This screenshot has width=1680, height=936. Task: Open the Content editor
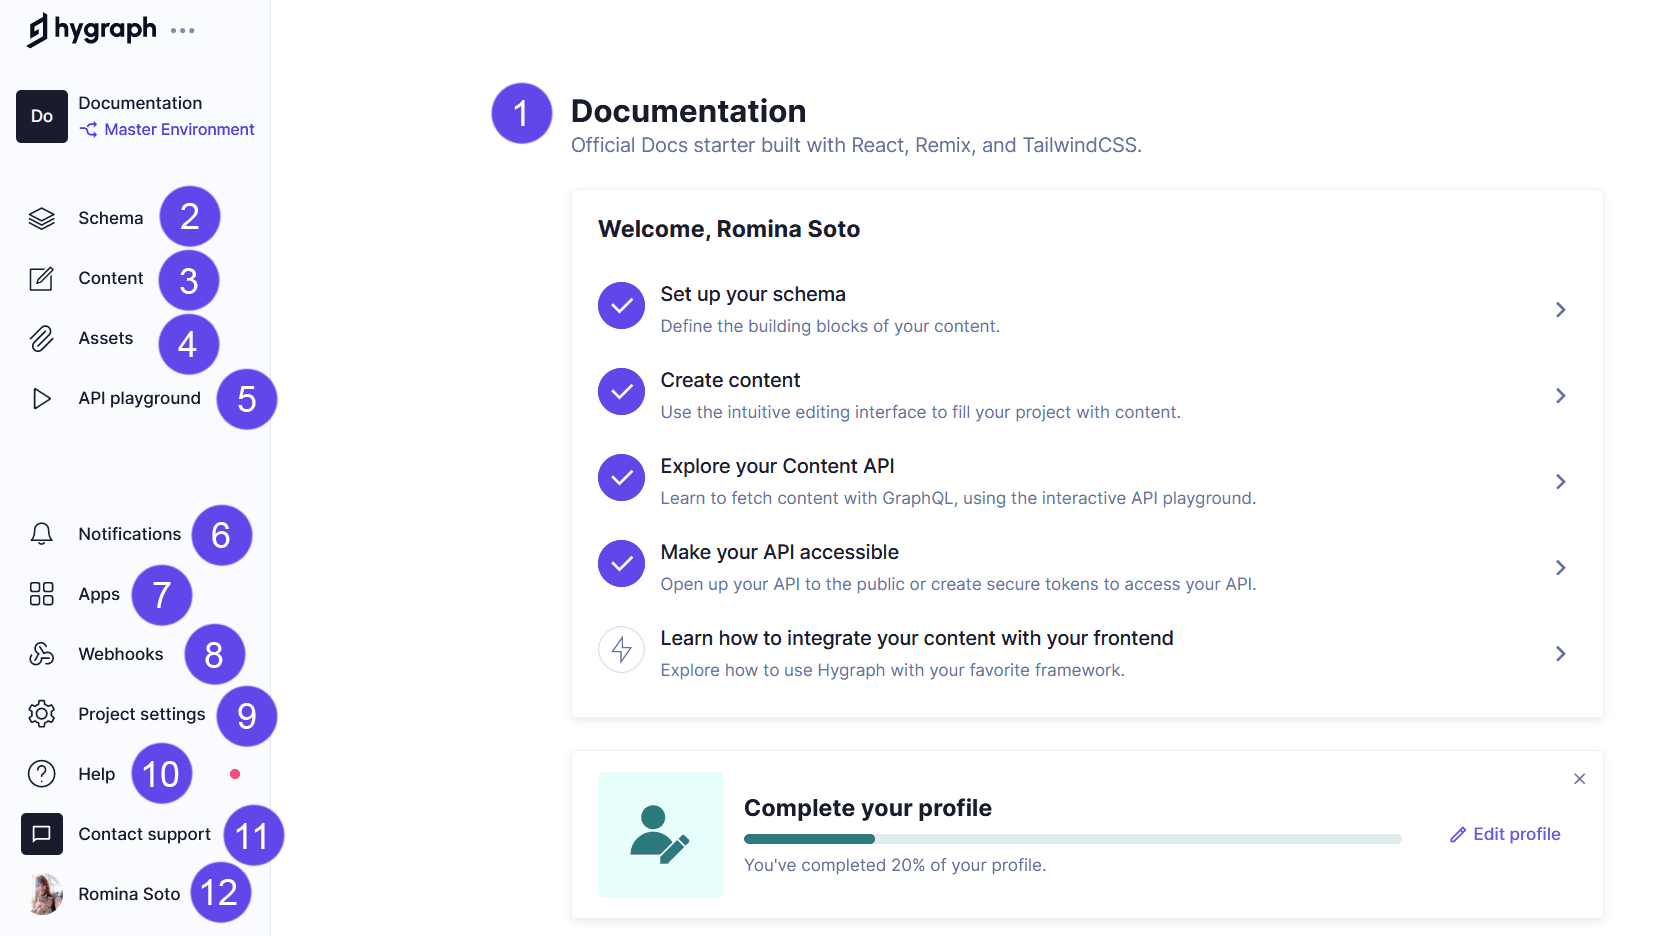(110, 278)
